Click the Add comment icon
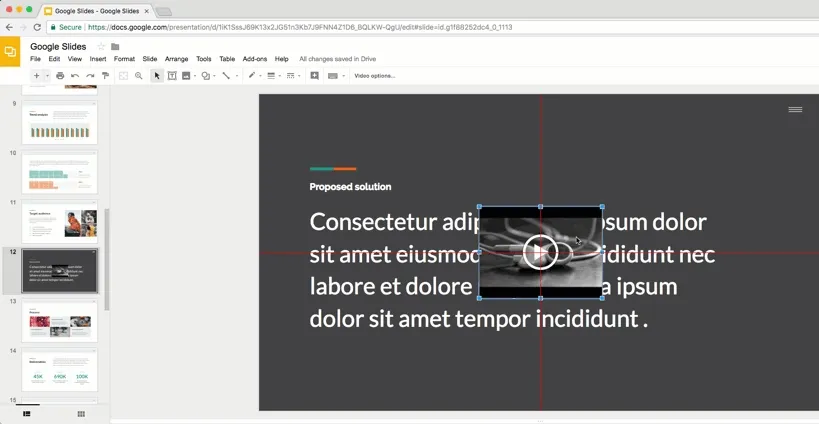 coord(314,76)
